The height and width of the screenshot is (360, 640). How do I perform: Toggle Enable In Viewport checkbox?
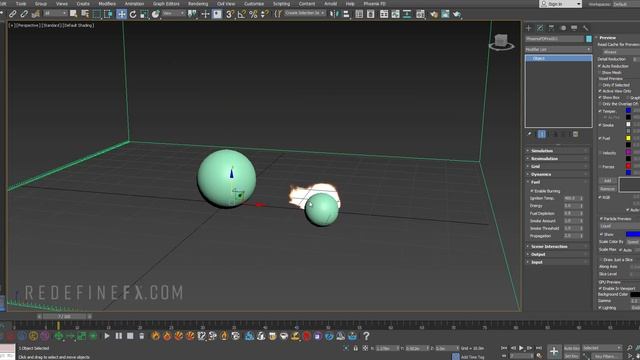coord(600,288)
